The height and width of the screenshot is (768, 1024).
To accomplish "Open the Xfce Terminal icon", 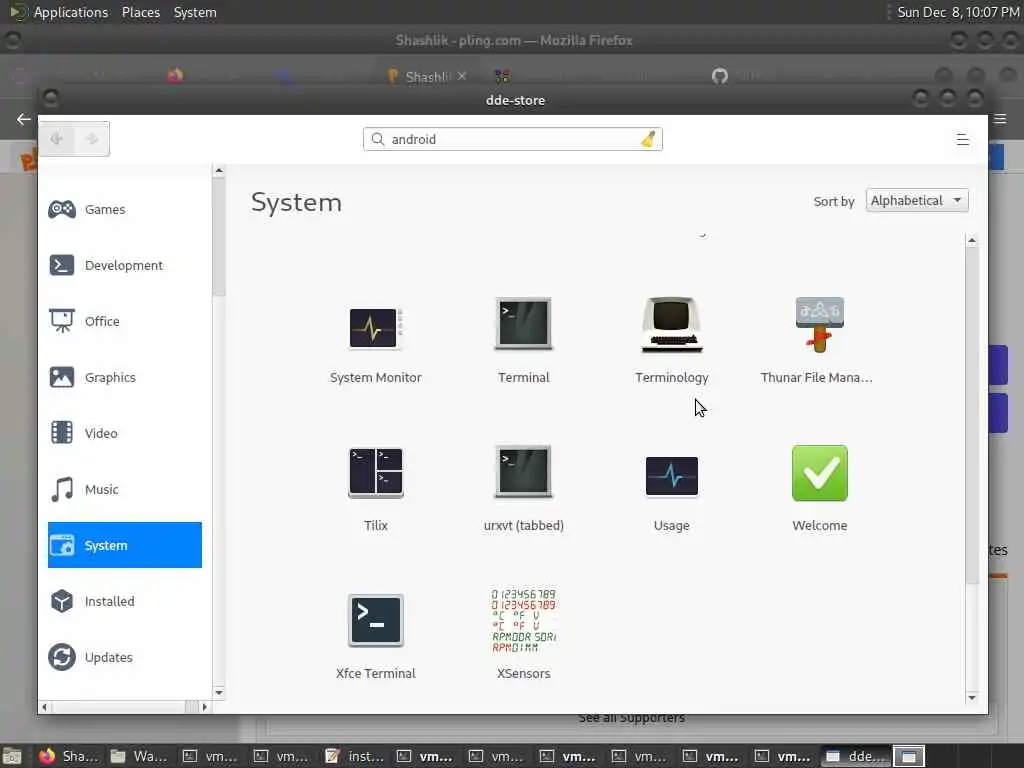I will (376, 620).
